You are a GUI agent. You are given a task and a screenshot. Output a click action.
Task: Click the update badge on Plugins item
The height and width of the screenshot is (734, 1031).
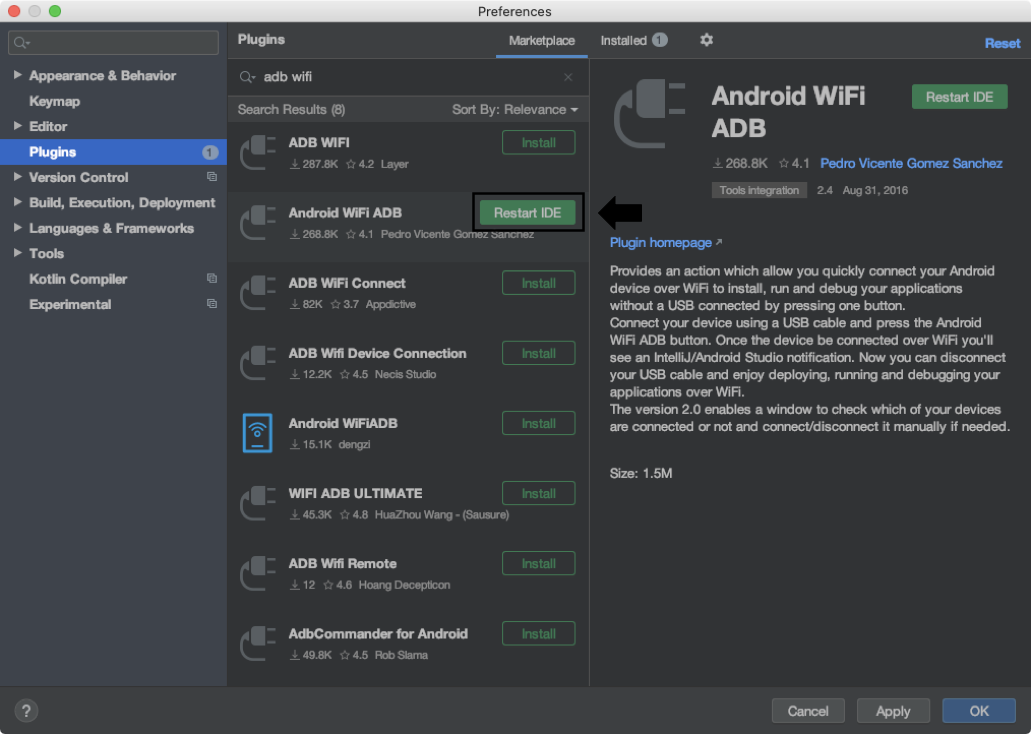210,152
